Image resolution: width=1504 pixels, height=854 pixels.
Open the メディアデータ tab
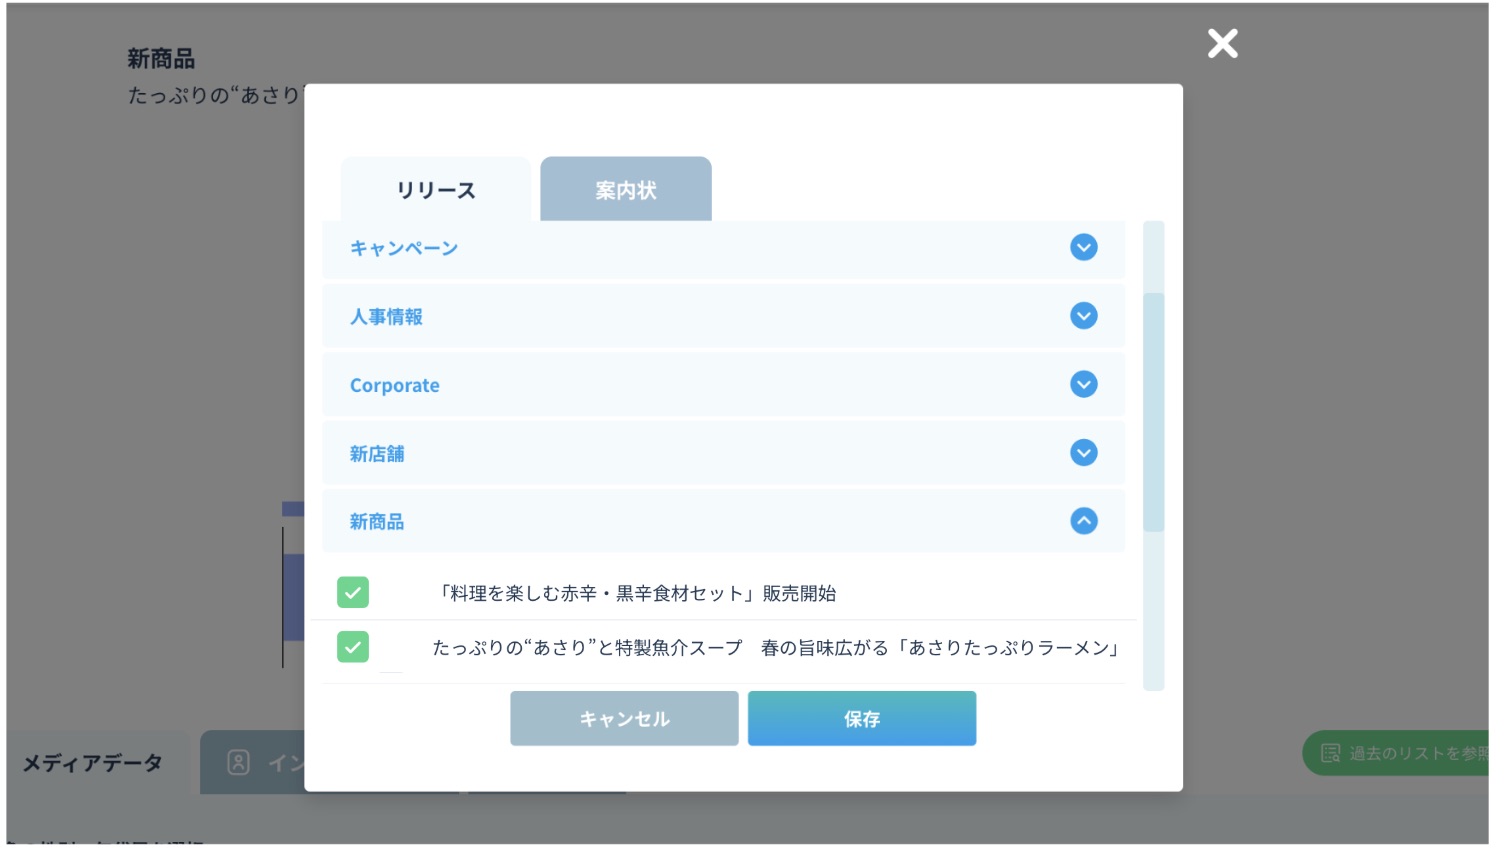click(93, 763)
